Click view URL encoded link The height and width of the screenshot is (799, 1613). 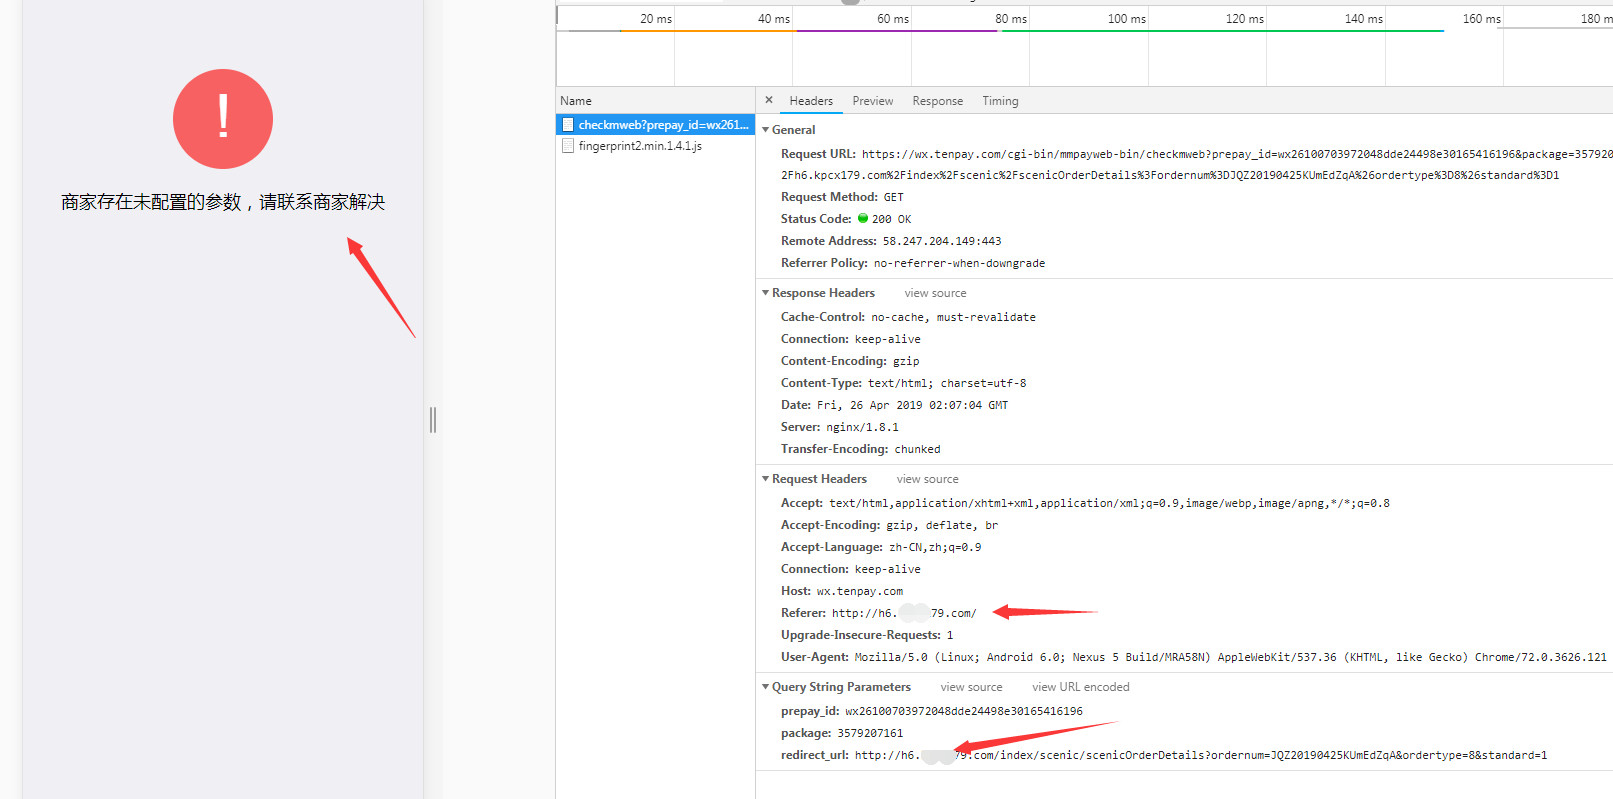point(1080,687)
